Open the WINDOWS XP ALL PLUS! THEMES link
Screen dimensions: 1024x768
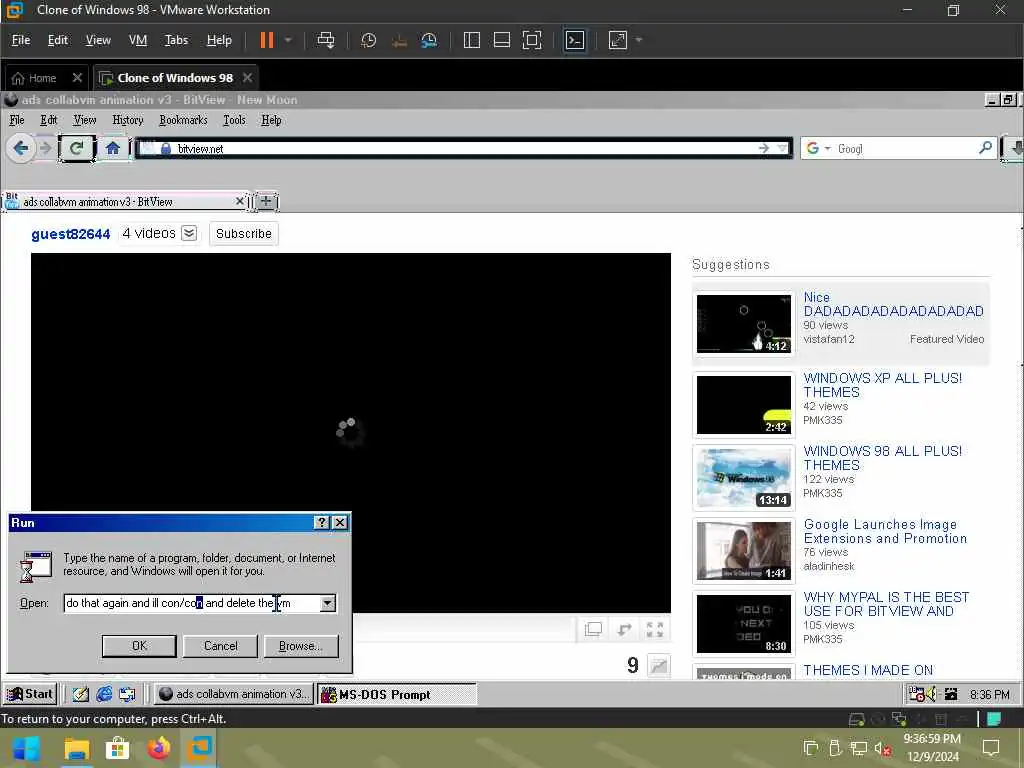pyautogui.click(x=882, y=385)
